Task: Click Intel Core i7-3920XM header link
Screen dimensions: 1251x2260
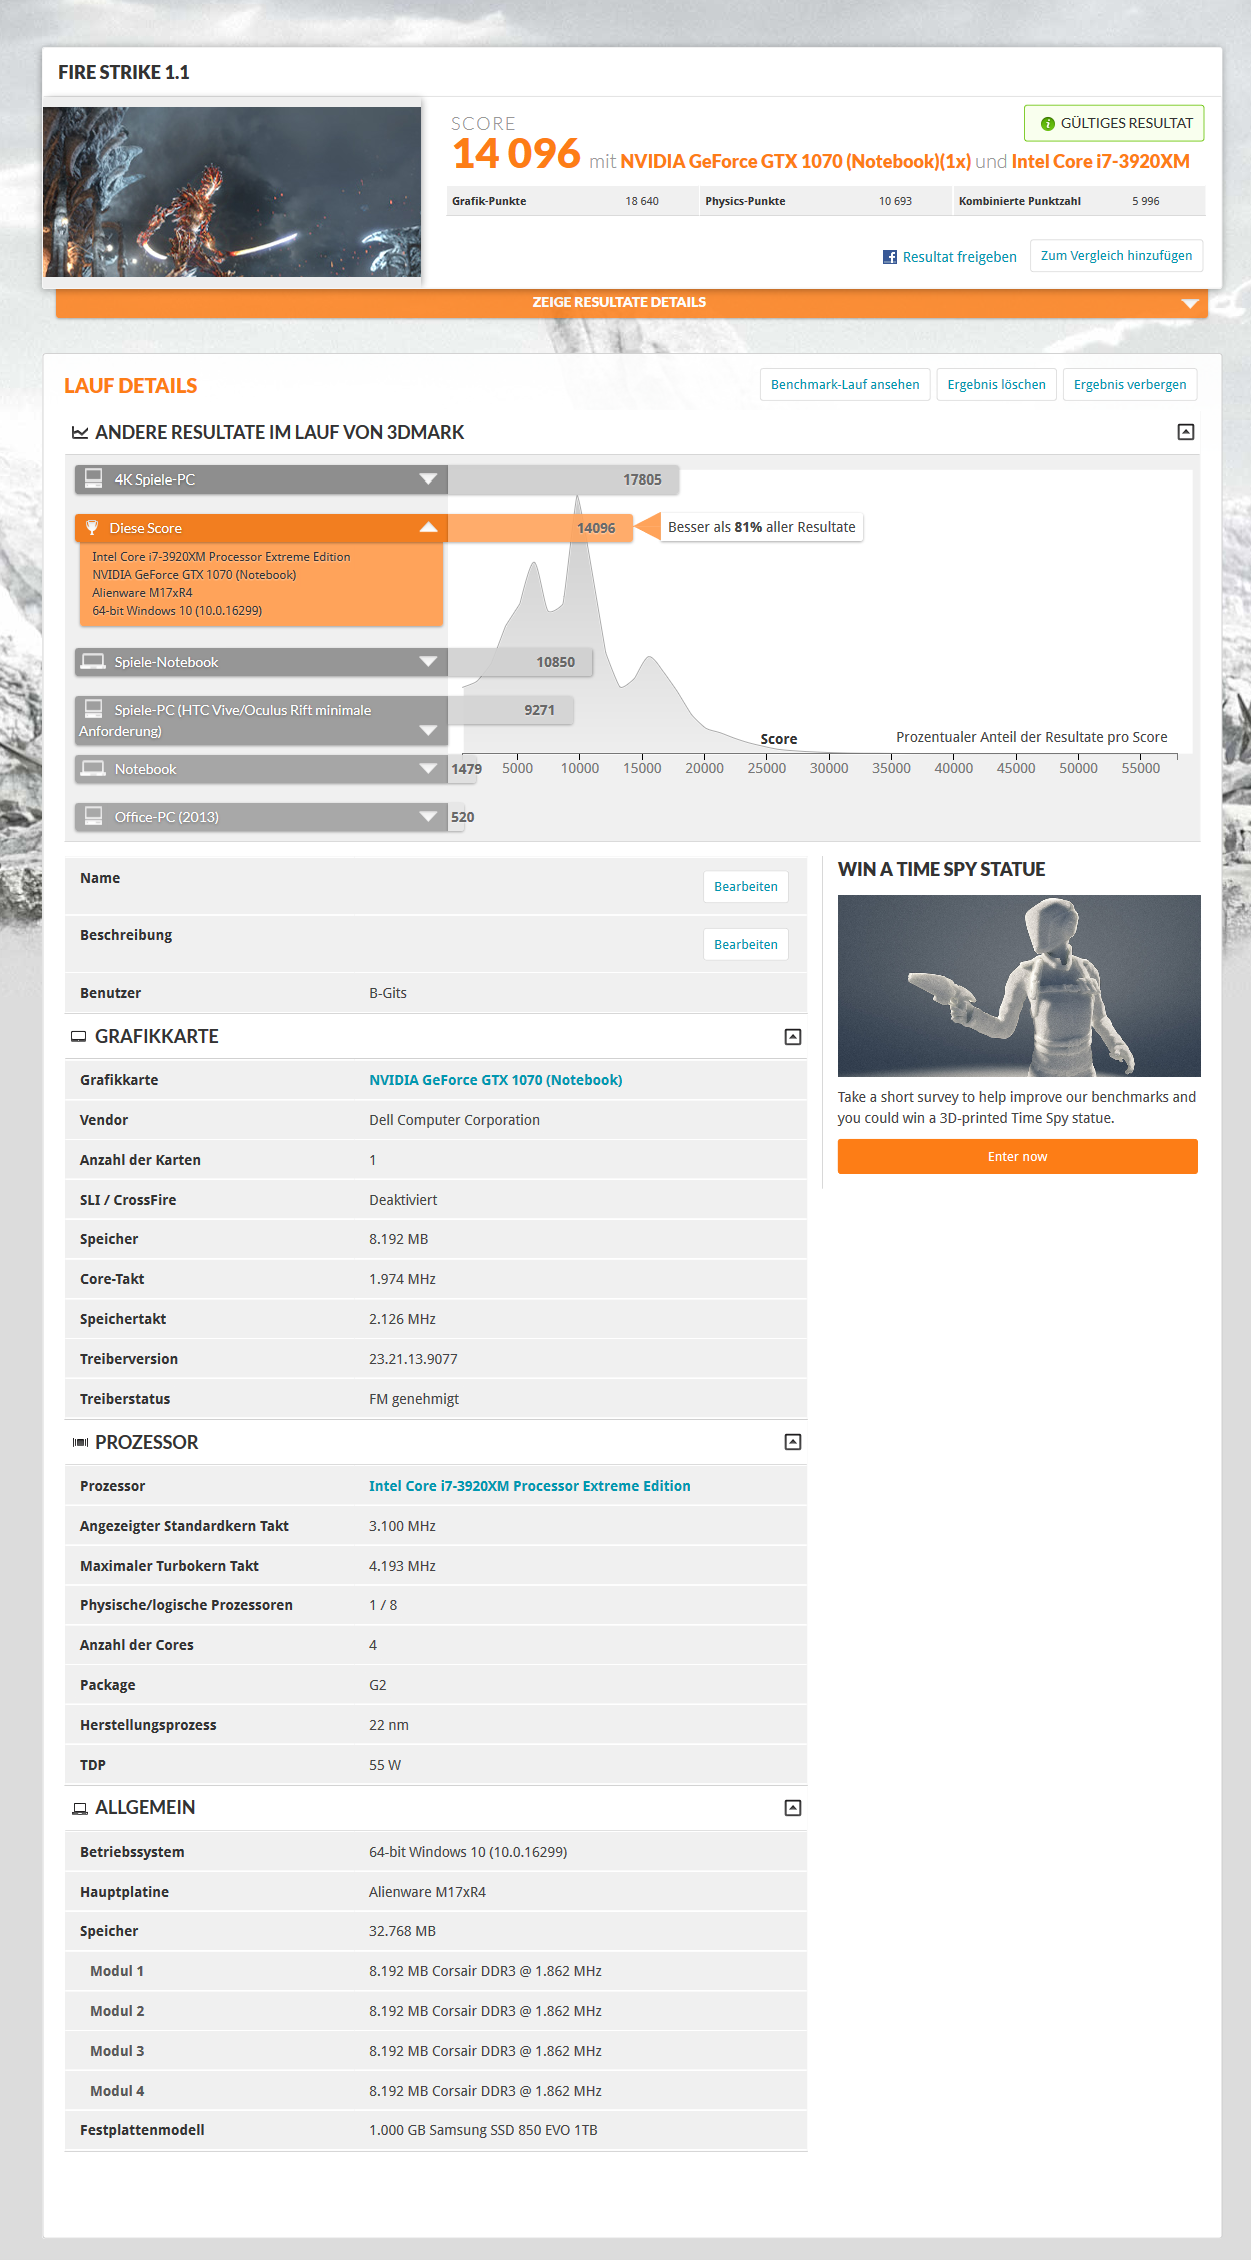Action: click(1100, 162)
